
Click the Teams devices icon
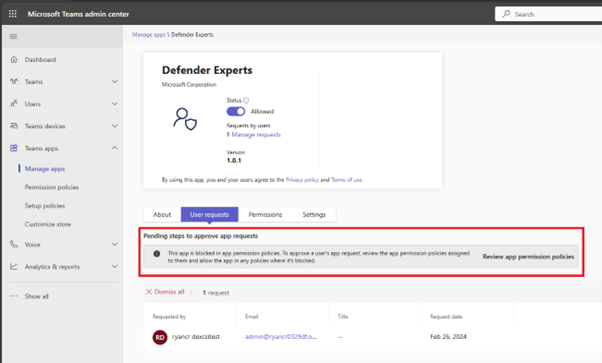point(14,126)
